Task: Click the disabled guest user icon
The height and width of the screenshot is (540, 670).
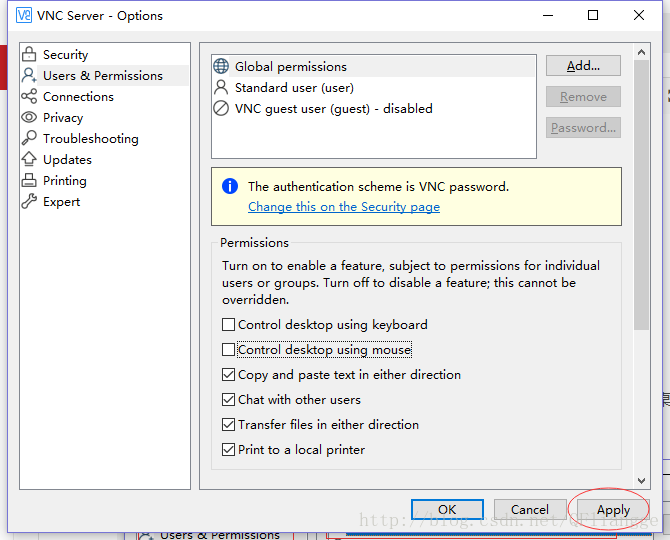Action: pos(221,108)
